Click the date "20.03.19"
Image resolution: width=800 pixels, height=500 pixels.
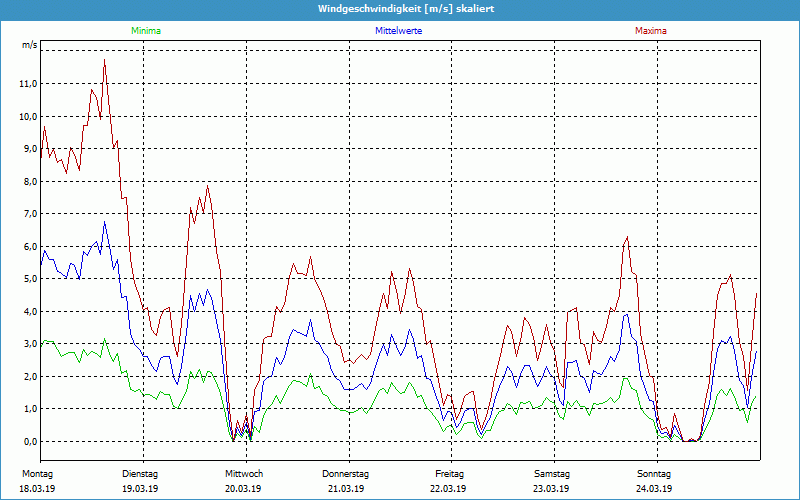tap(243, 489)
